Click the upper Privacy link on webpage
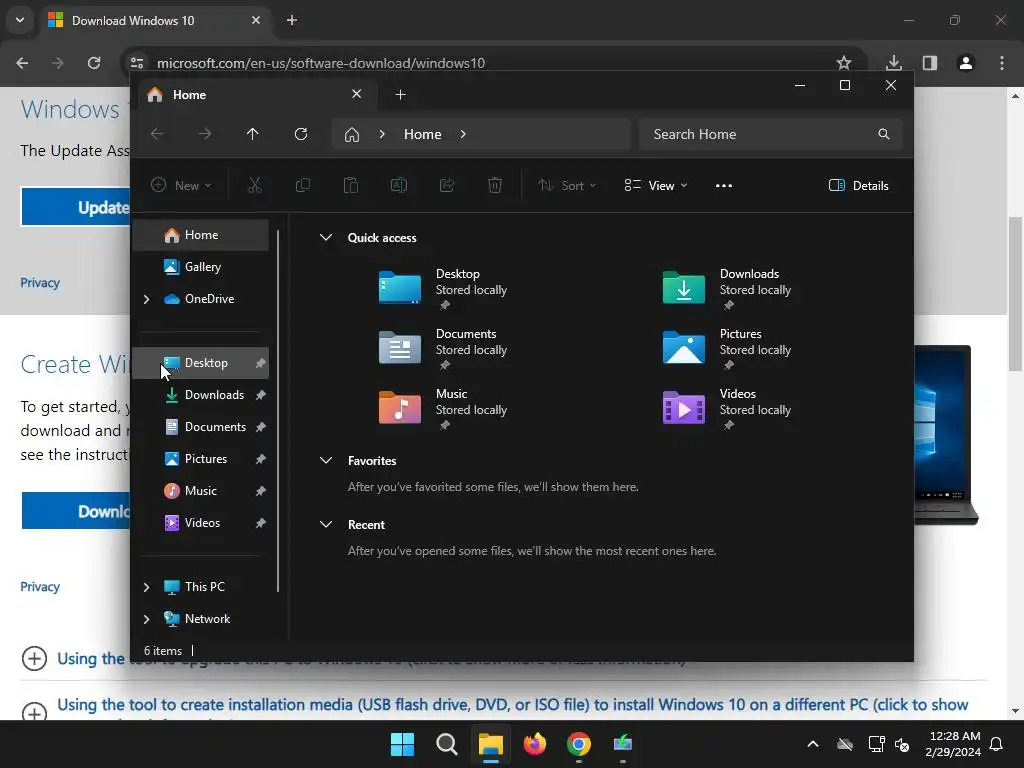 40,283
